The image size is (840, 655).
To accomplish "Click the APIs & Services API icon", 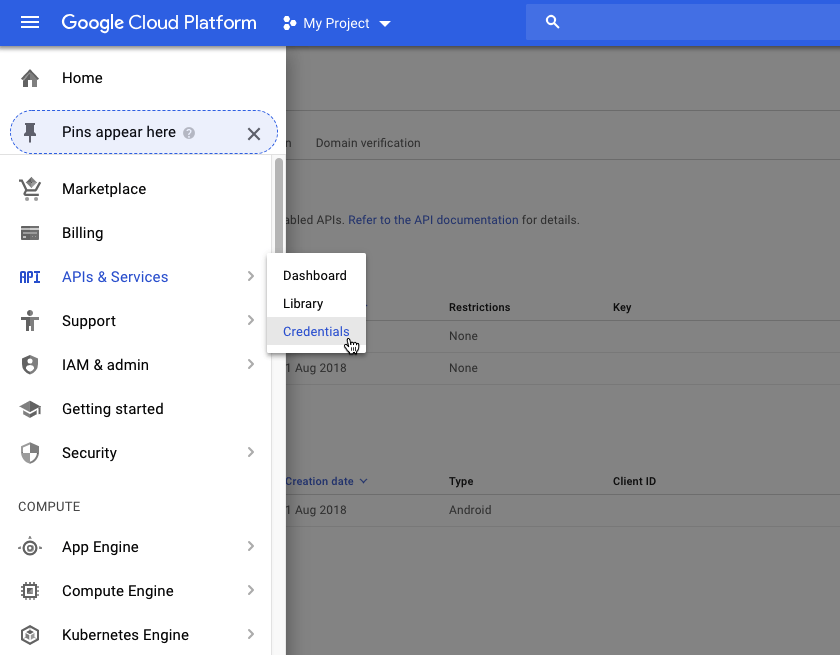I will click(29, 276).
